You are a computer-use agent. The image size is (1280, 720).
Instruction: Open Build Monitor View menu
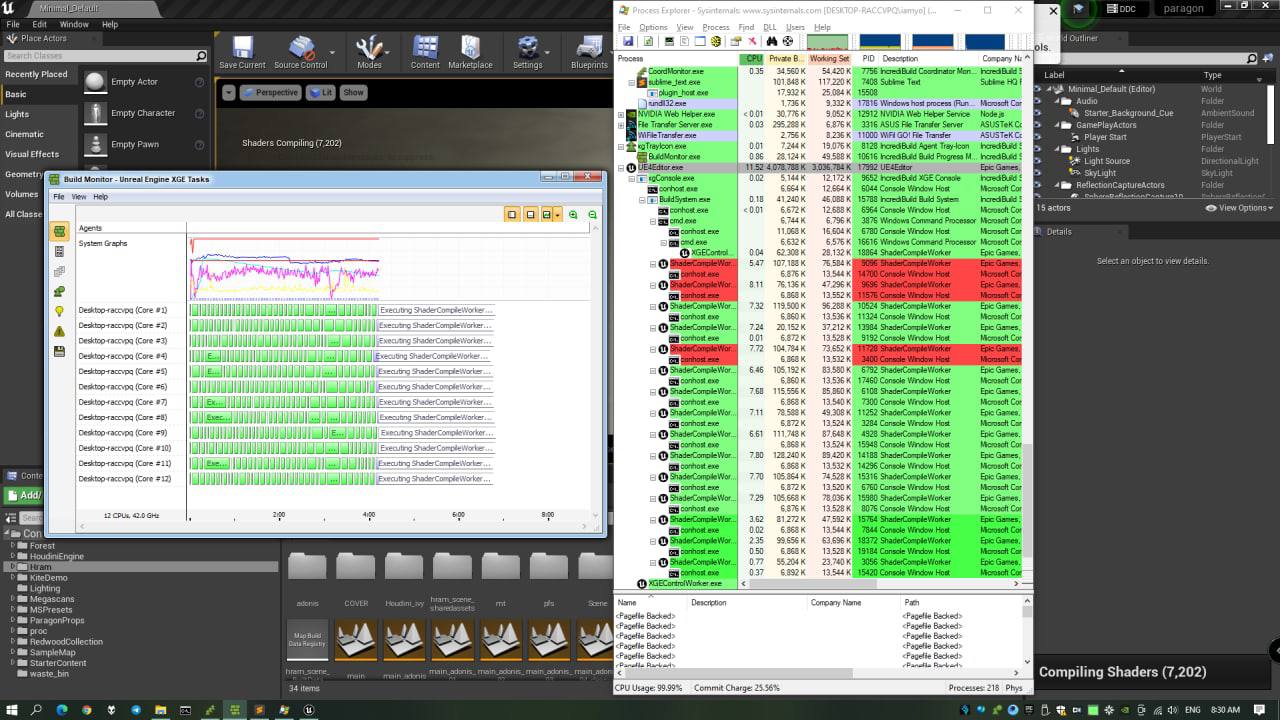(78, 197)
